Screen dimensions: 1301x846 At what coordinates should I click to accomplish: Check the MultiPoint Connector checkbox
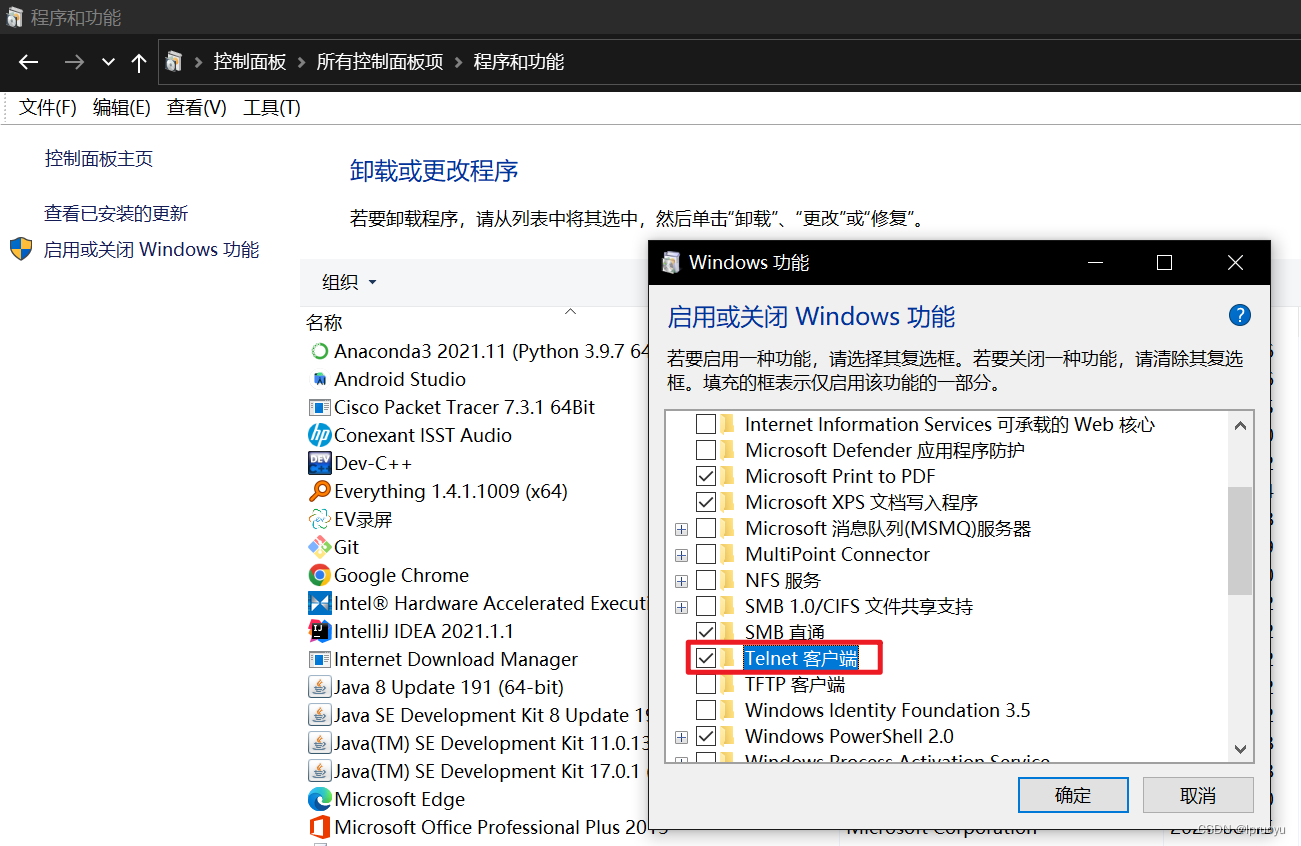tap(706, 554)
